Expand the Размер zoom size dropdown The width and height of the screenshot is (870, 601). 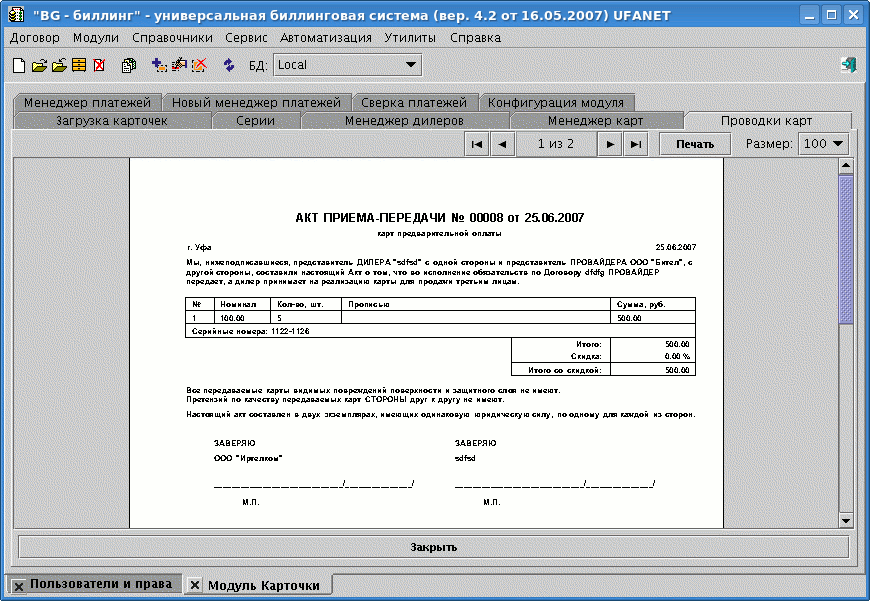[824, 144]
